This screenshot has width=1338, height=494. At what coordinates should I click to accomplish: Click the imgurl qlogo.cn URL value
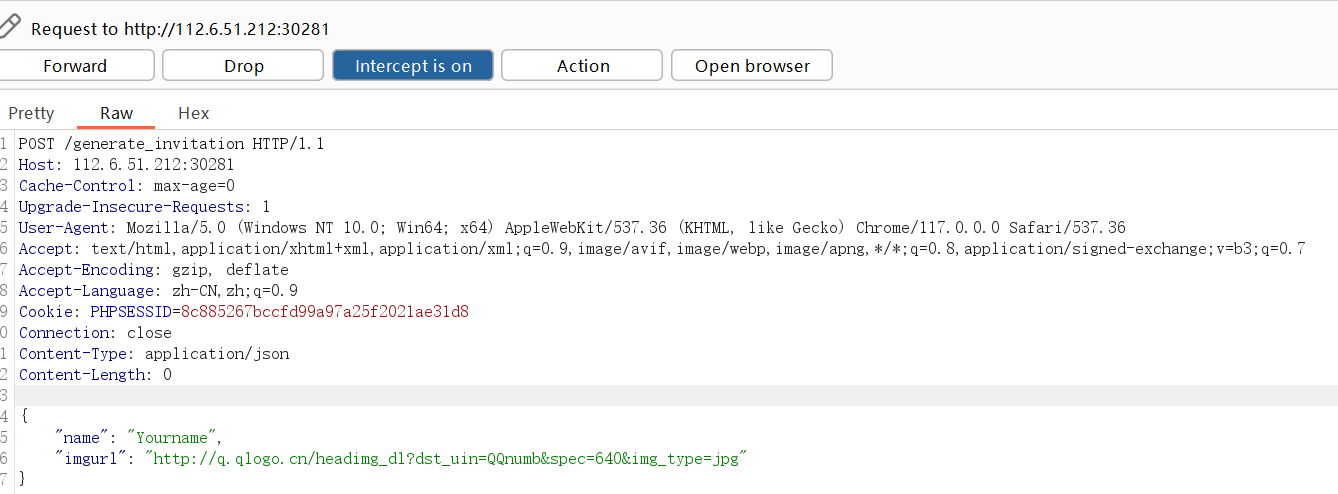(x=446, y=459)
